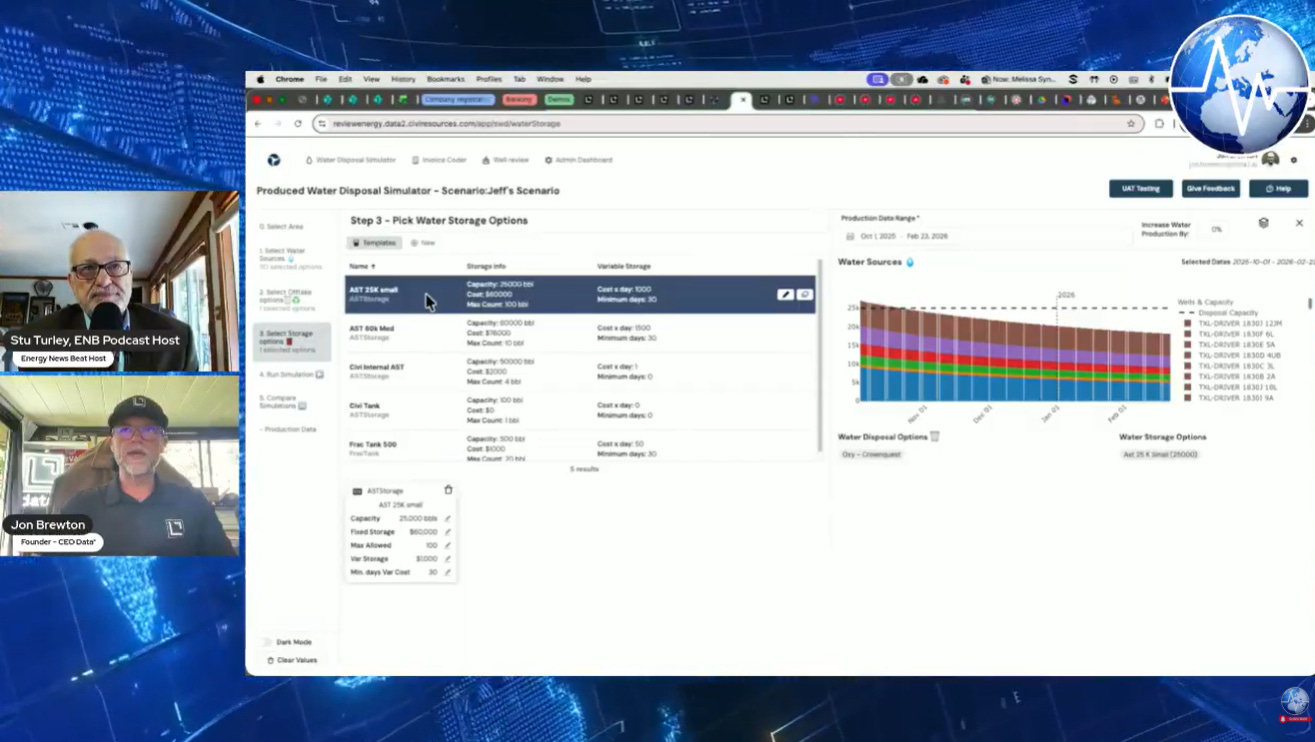Click the chart legend scrollbar
The height and width of the screenshot is (742, 1315).
click(1309, 303)
